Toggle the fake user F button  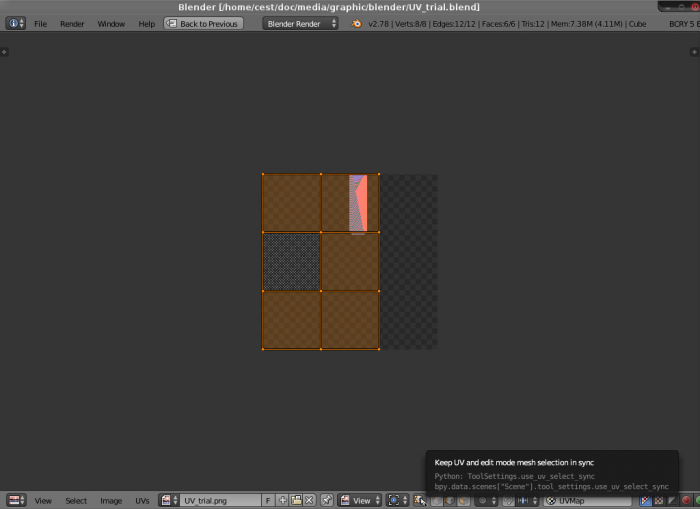(x=268, y=500)
